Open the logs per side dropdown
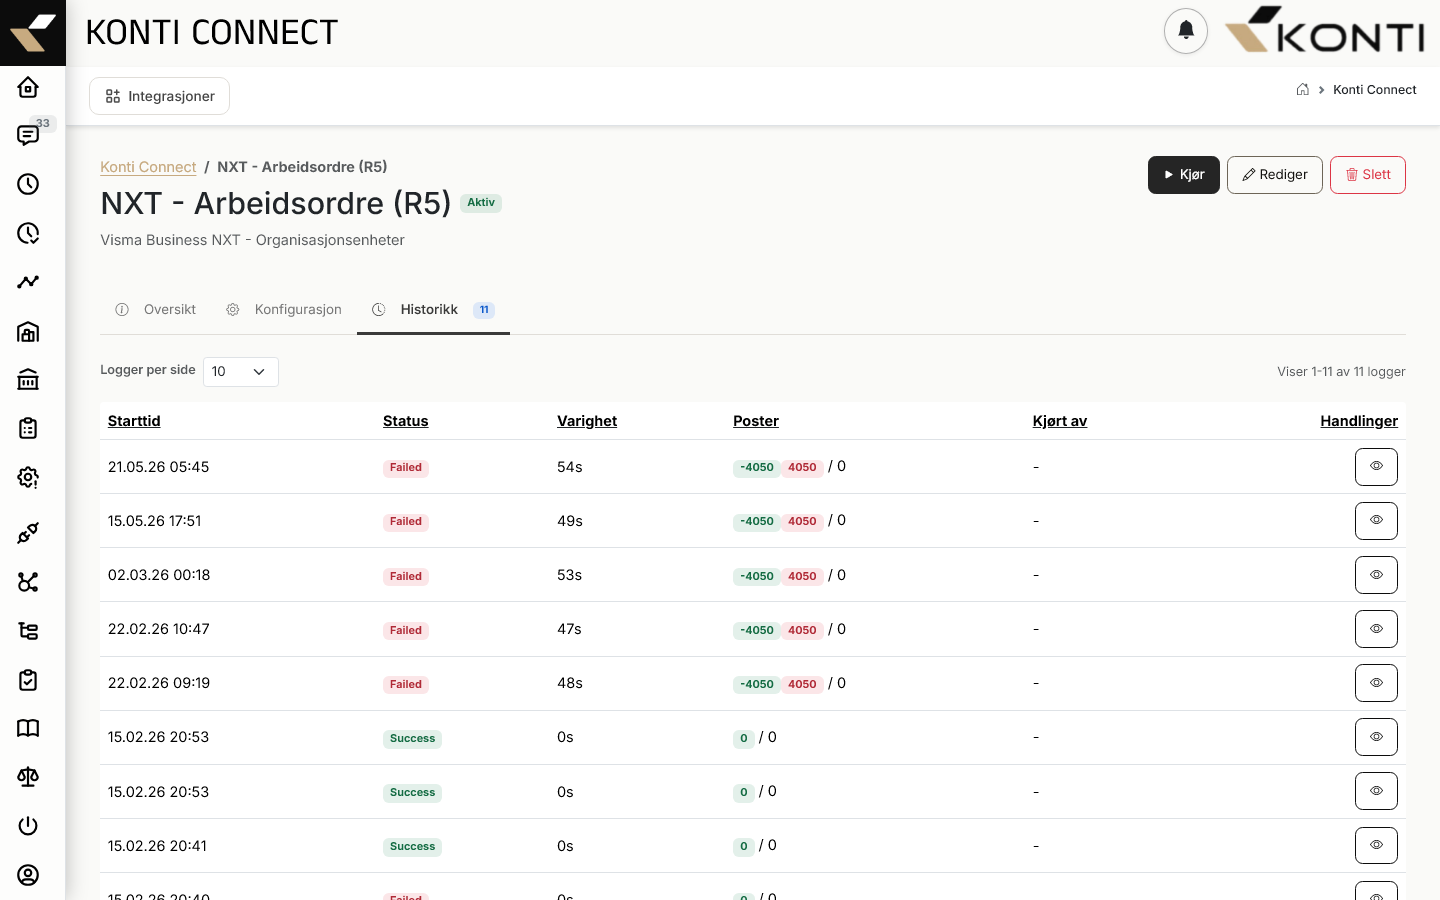Screen dimensions: 1440x900 pos(240,371)
